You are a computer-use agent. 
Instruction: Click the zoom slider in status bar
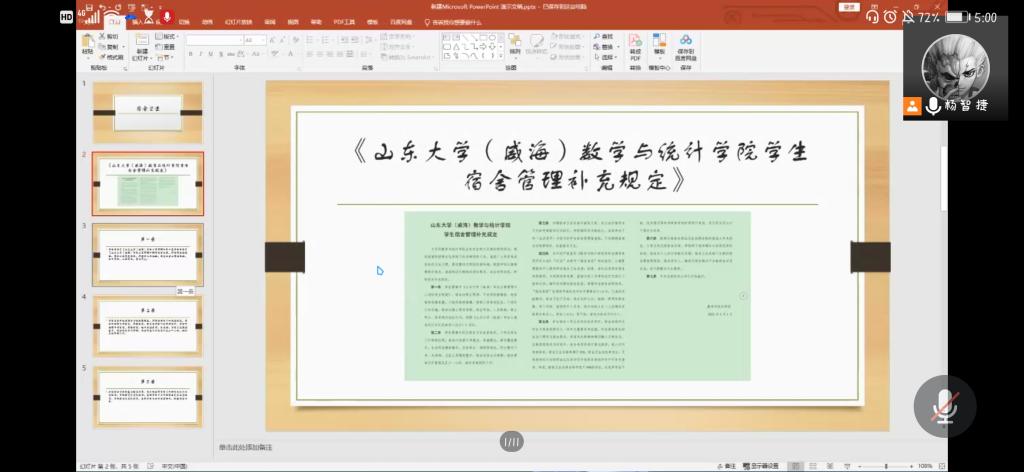click(x=885, y=466)
